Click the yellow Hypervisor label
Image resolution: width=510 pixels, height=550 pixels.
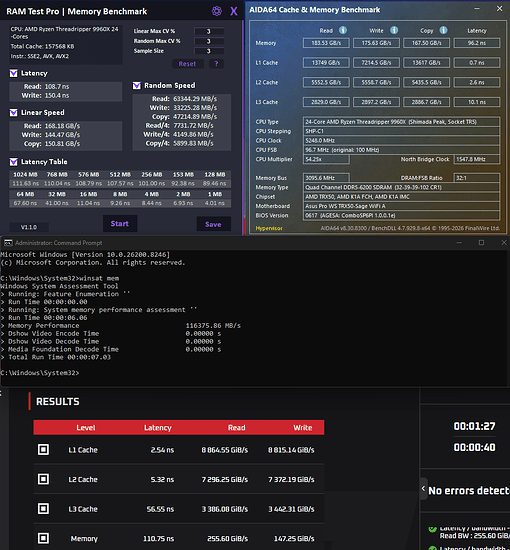click(x=269, y=228)
